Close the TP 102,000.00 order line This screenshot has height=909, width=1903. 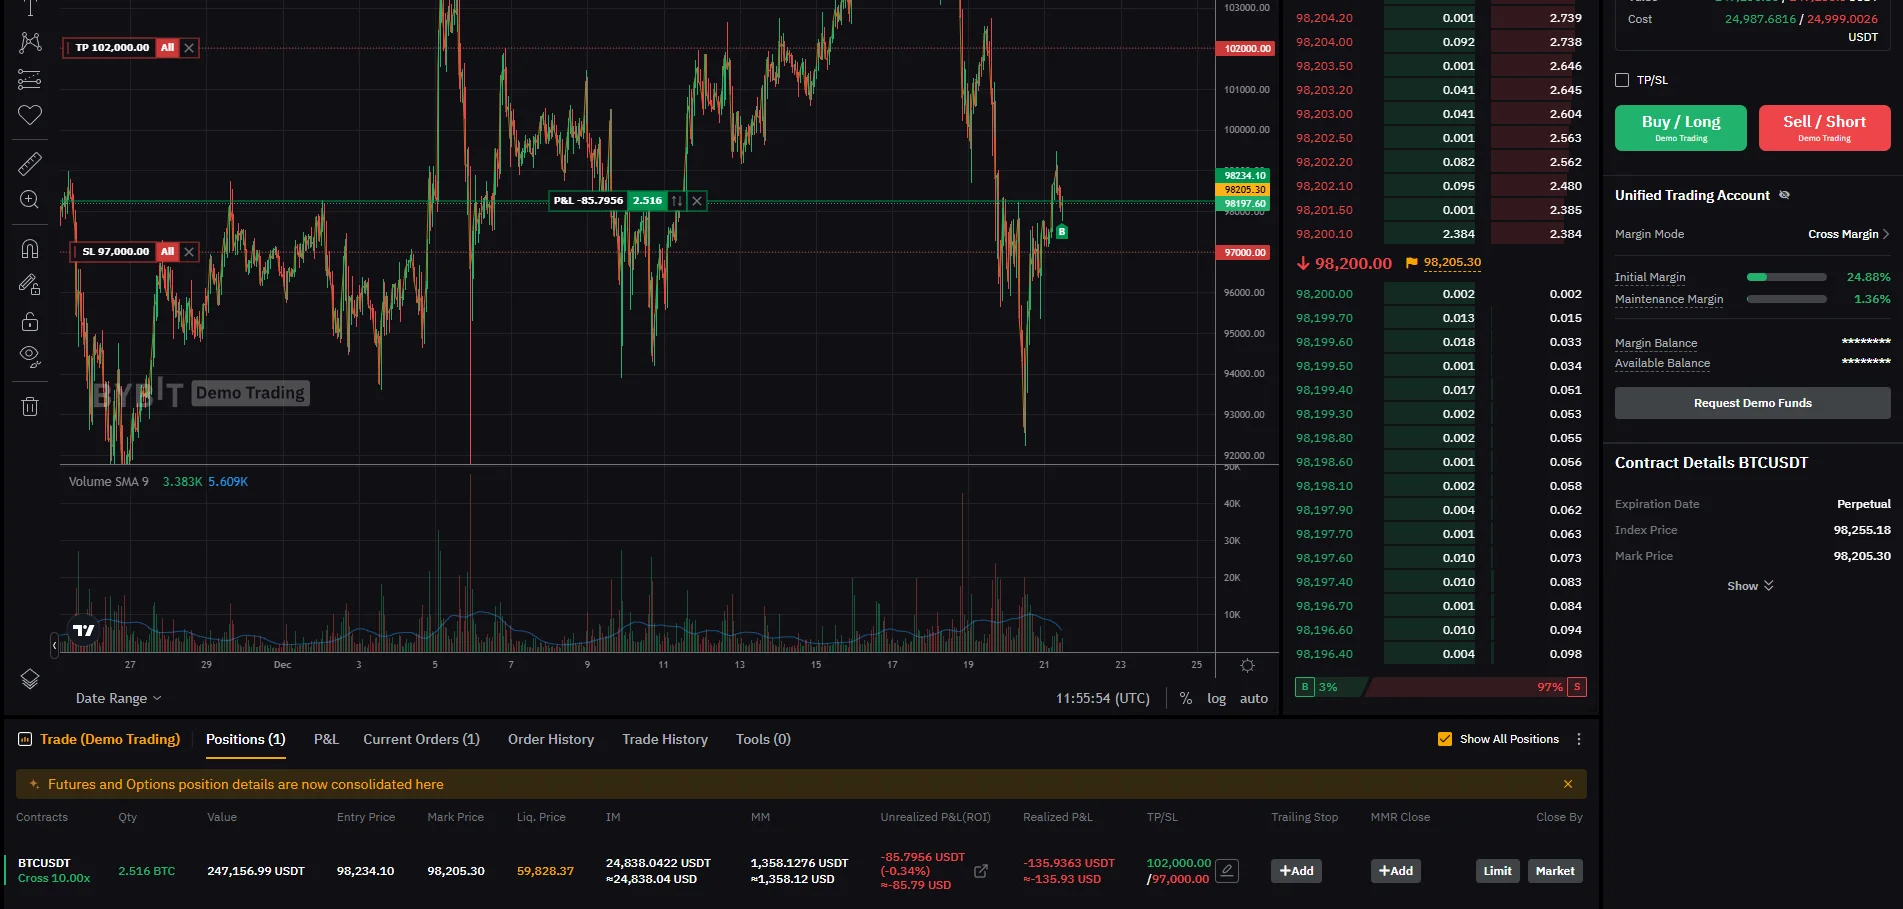pos(189,48)
